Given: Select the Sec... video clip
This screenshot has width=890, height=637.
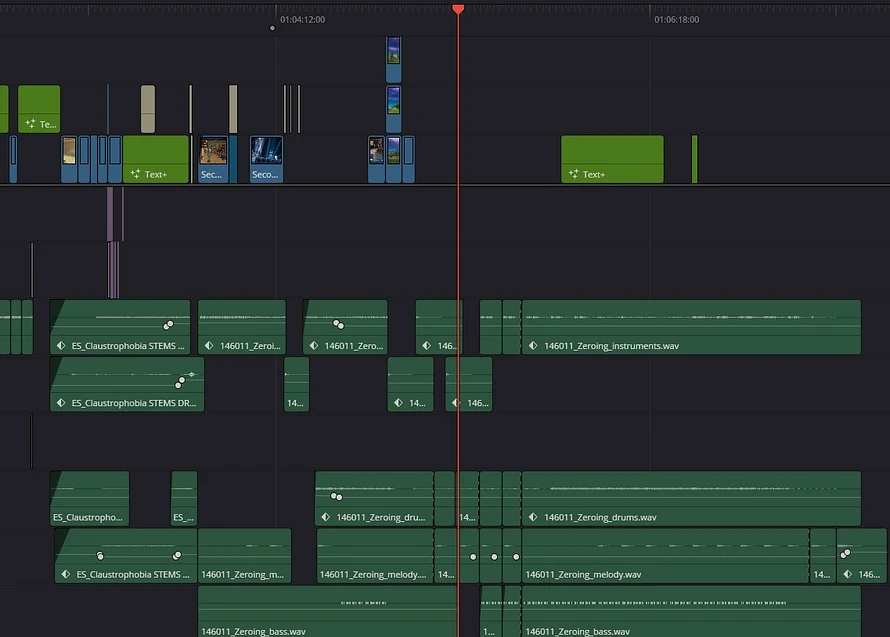Looking at the screenshot, I should coord(213,159).
